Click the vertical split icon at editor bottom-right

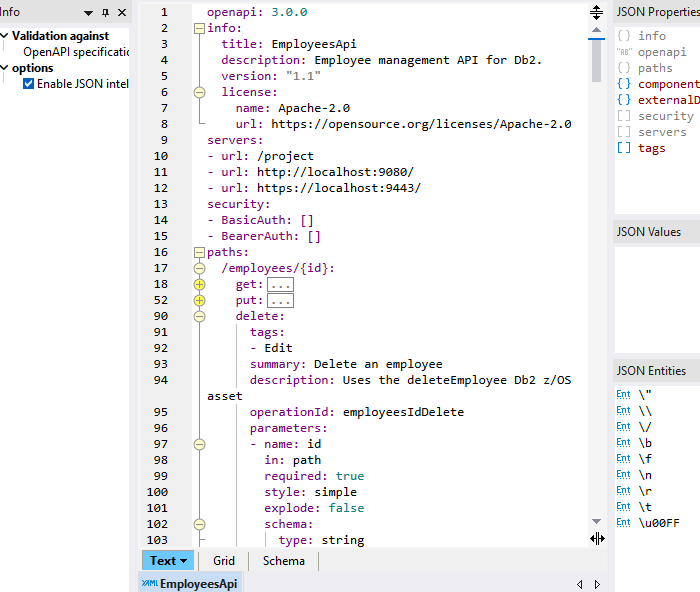597,539
